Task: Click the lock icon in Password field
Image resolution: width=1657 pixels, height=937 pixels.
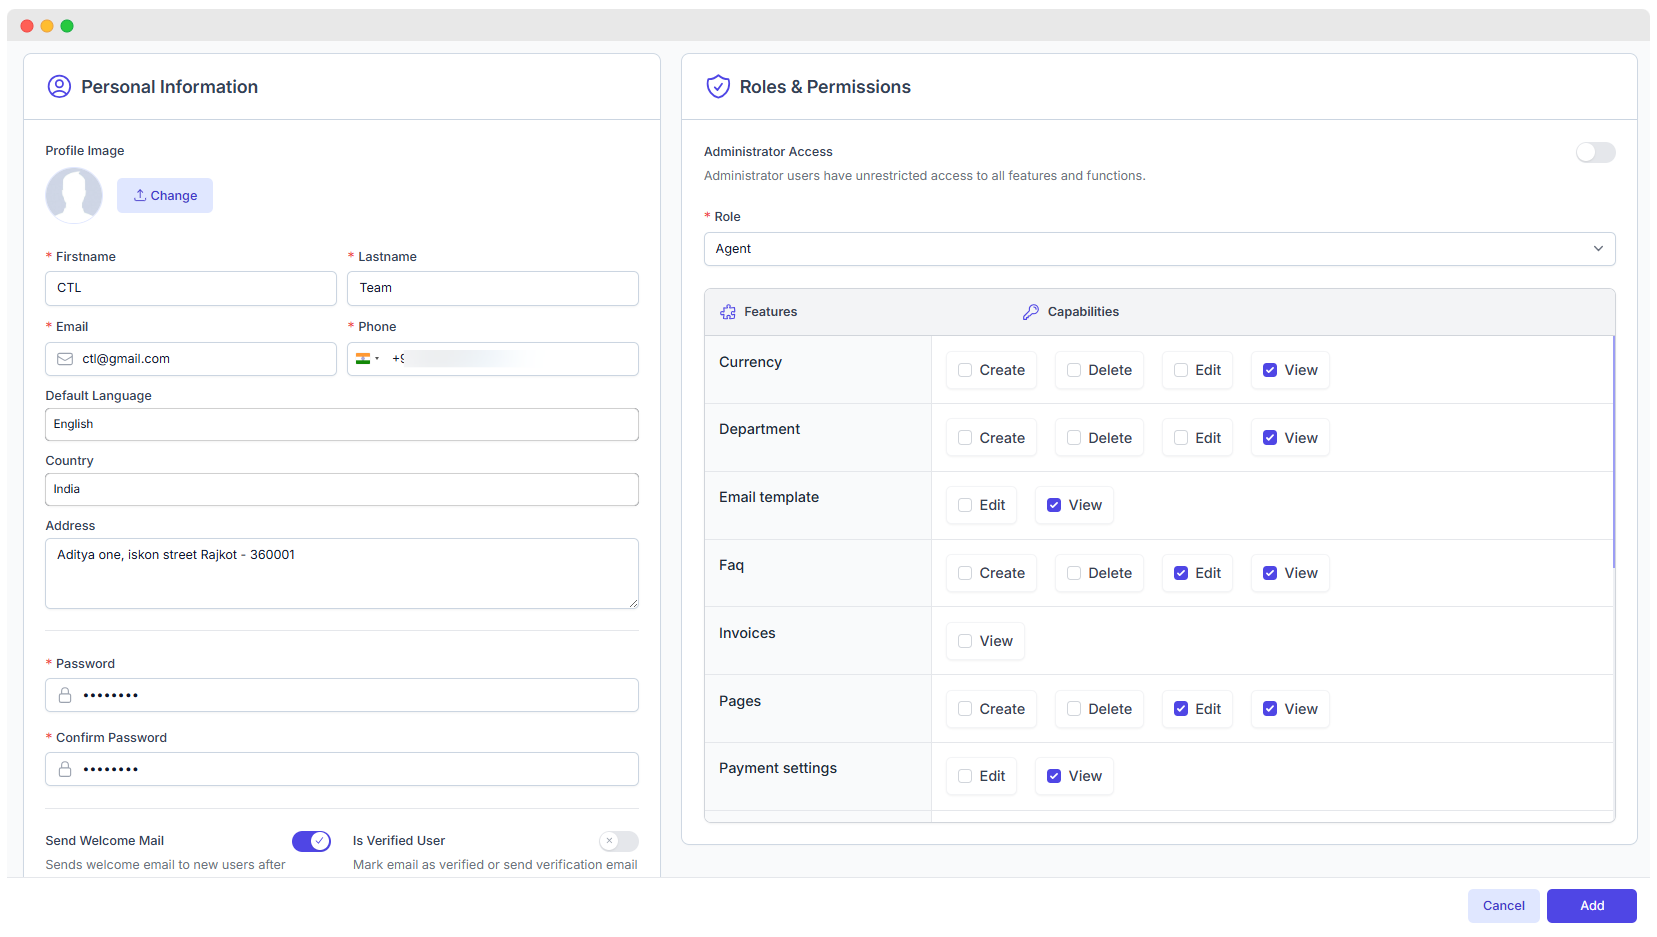Action: [x=65, y=695]
